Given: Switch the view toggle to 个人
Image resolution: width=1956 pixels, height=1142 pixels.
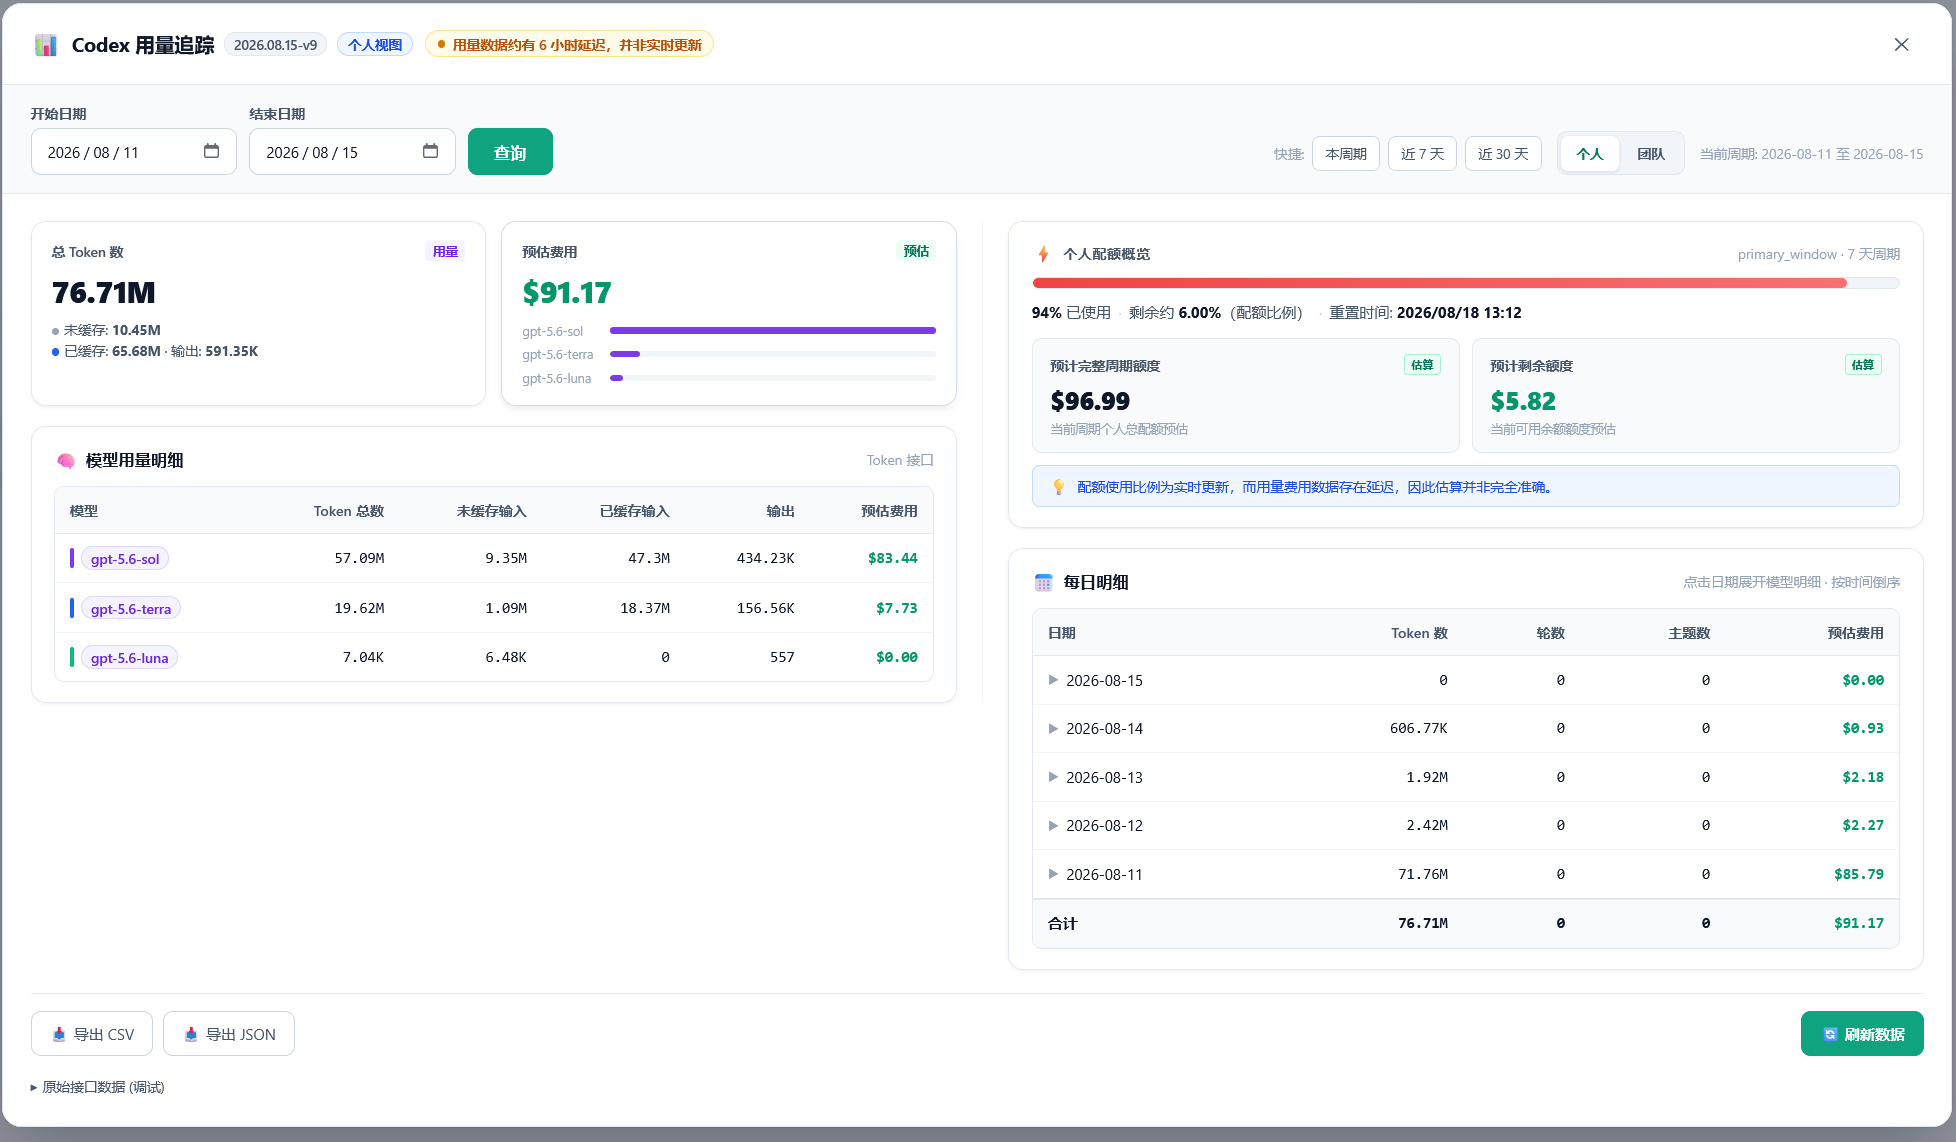Looking at the screenshot, I should [1589, 154].
